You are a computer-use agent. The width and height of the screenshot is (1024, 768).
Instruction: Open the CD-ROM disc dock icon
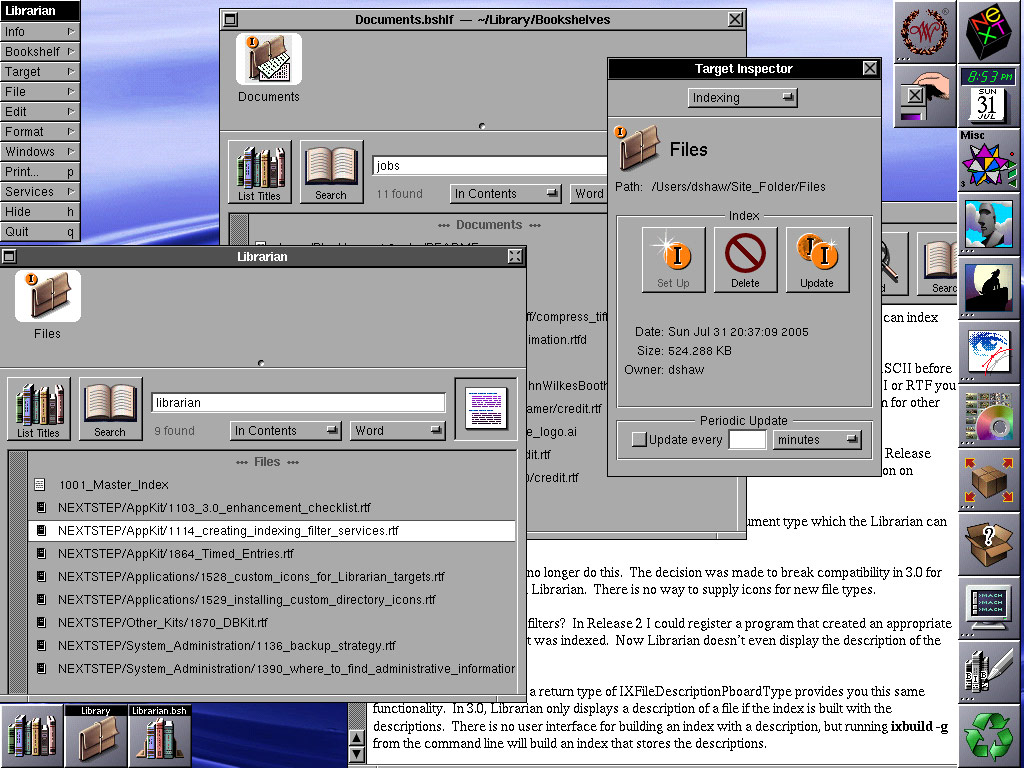[x=990, y=416]
